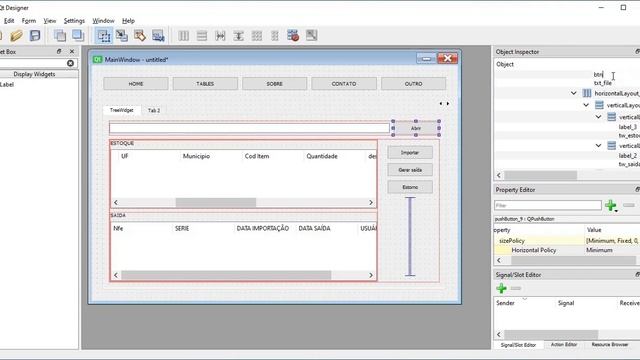Viewport: 640px width, 360px height.
Task: Click the OUTRO button in form
Action: tap(413, 84)
